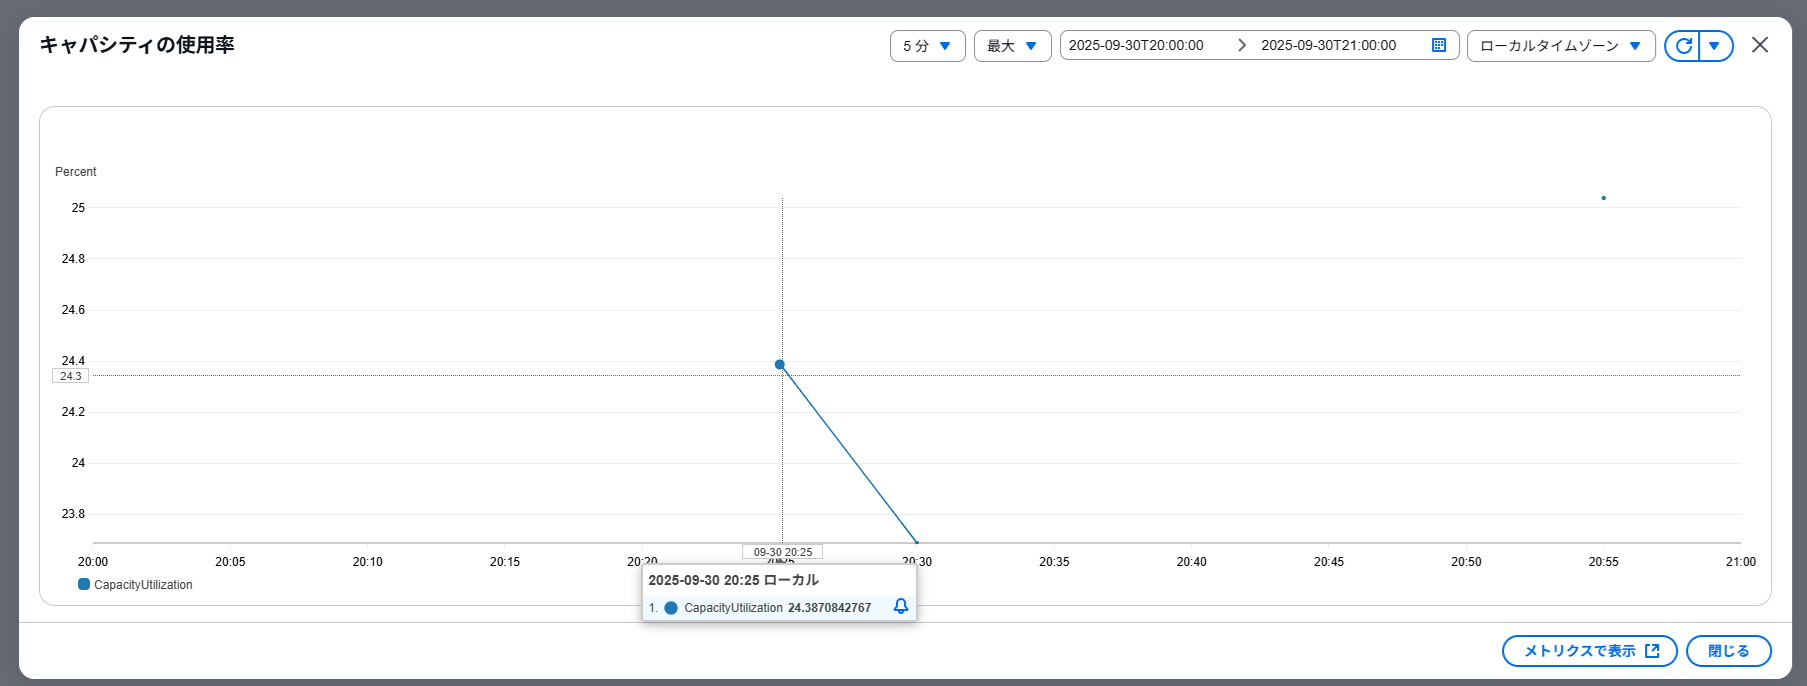This screenshot has height=686, width=1807.
Task: Expand the 5分 period dropdown
Action: tap(927, 46)
